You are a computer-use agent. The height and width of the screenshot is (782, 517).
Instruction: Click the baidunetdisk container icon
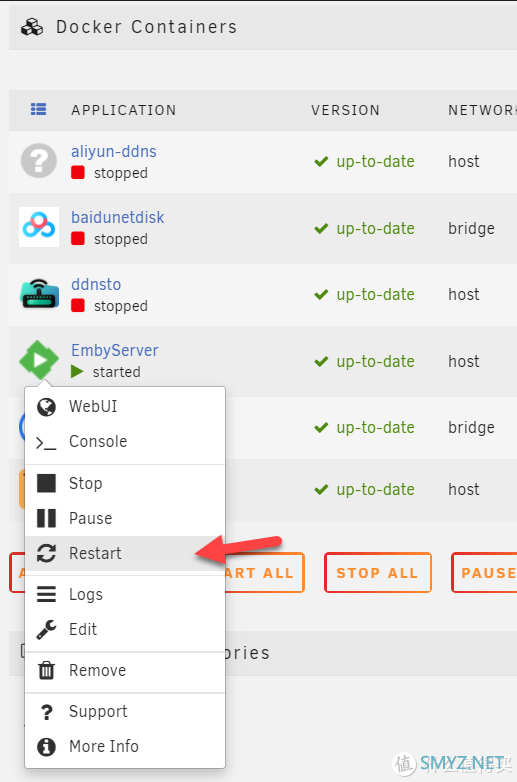pyautogui.click(x=39, y=227)
